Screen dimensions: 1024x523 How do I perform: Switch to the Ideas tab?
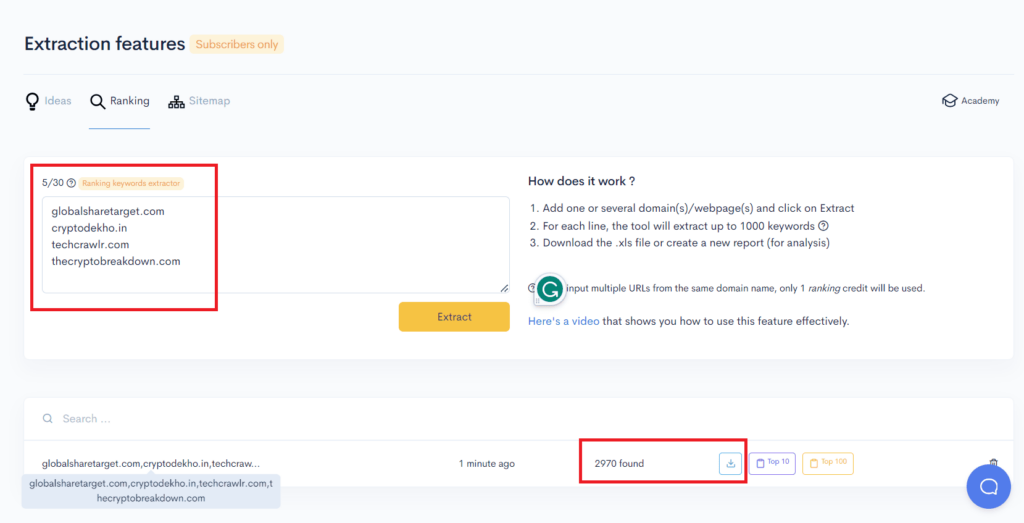click(x=48, y=101)
